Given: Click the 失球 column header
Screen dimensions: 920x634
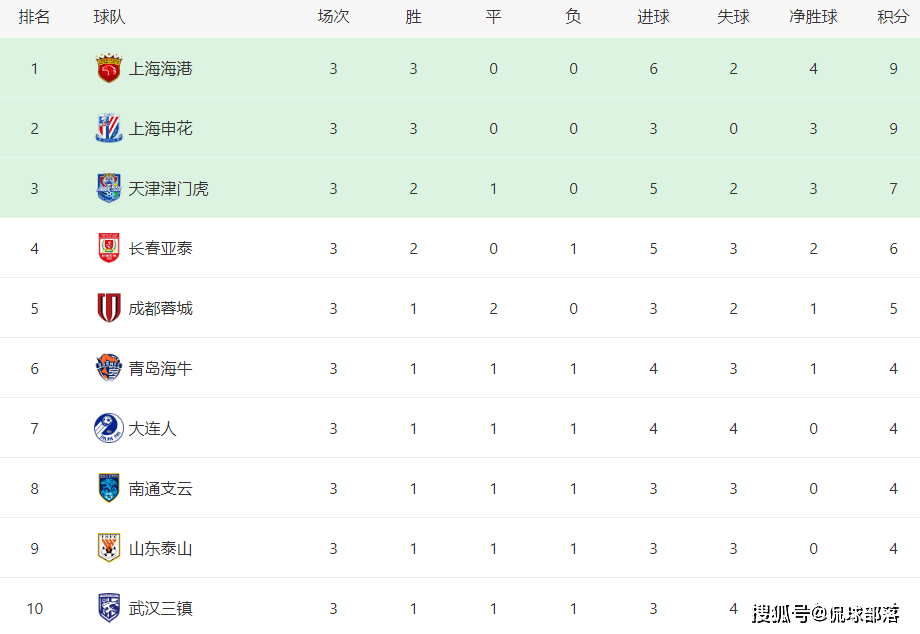Looking at the screenshot, I should (733, 17).
